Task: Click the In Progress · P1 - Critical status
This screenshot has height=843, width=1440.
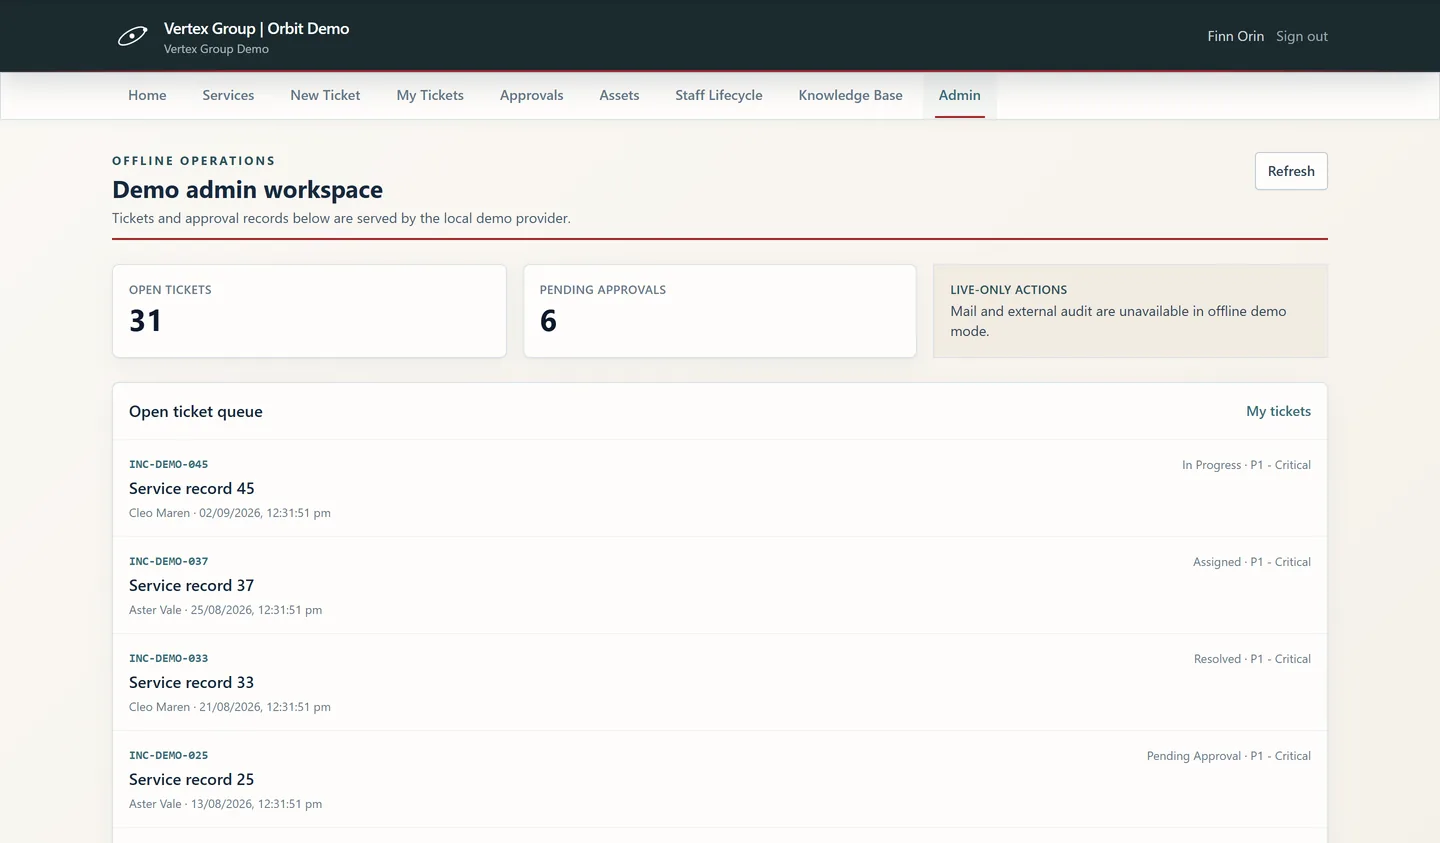Action: tap(1246, 465)
